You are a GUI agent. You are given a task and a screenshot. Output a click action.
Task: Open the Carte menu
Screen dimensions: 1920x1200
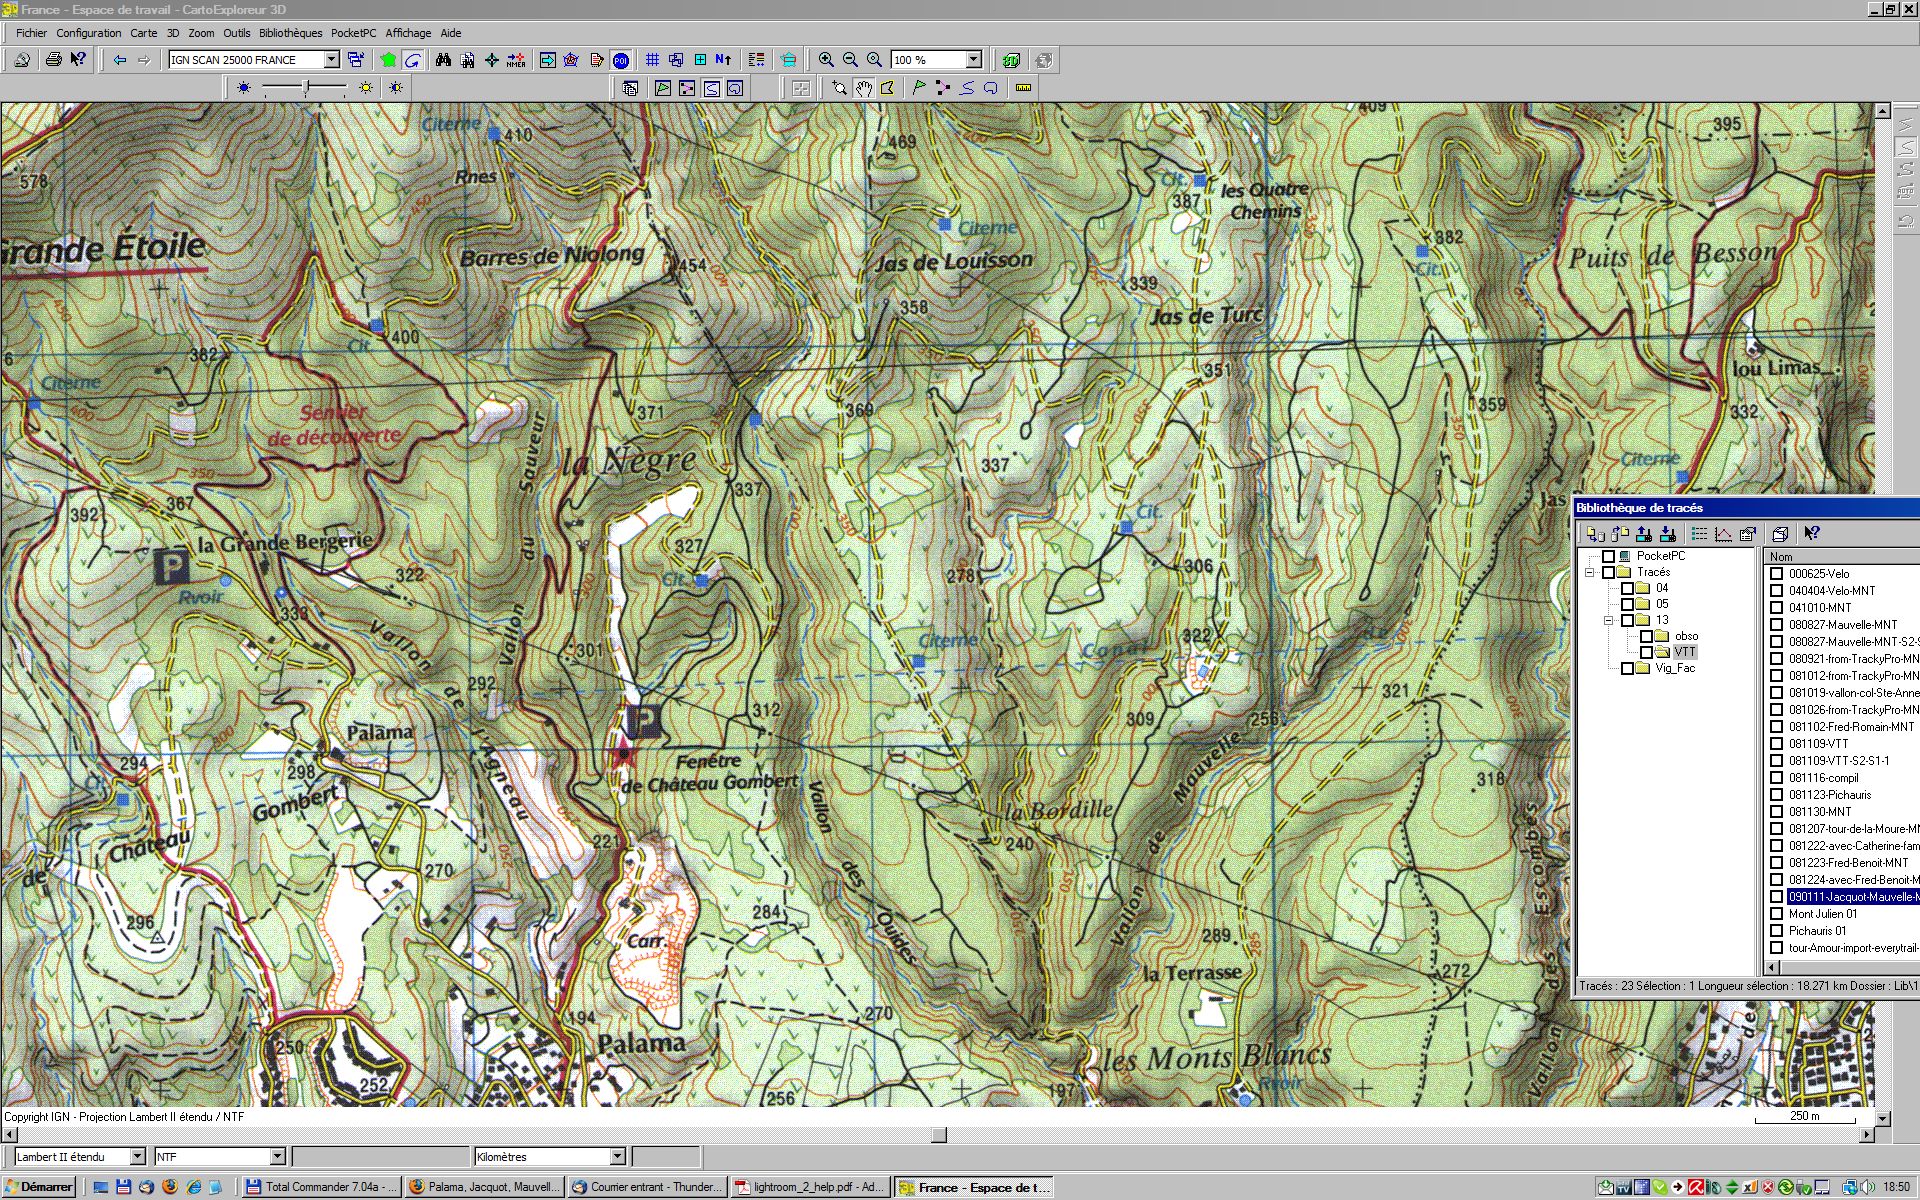coord(143,33)
